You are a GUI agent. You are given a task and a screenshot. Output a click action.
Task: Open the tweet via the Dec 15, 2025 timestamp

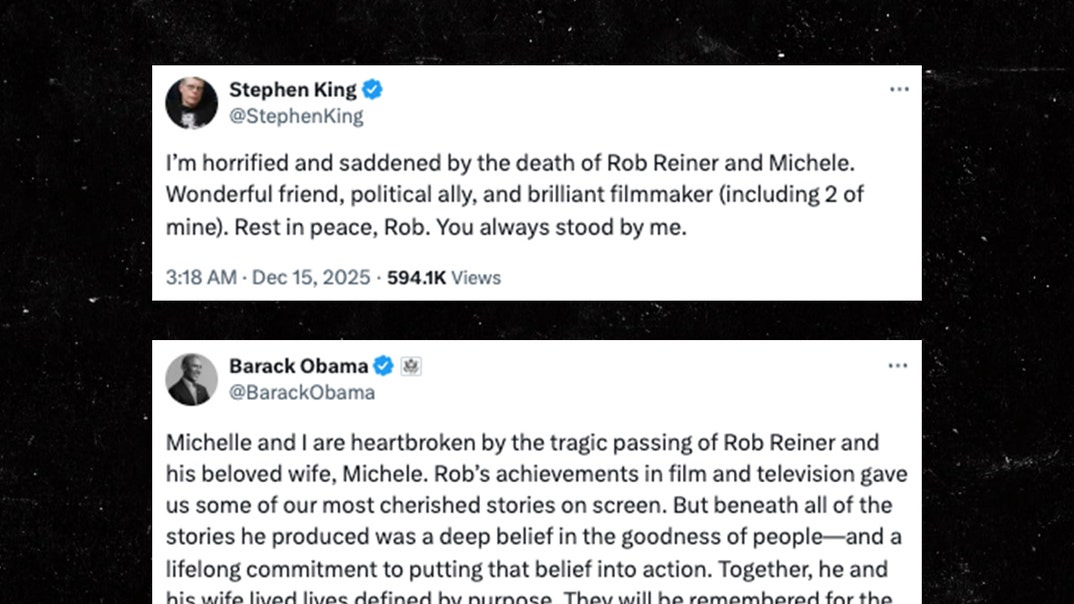pyautogui.click(x=312, y=277)
